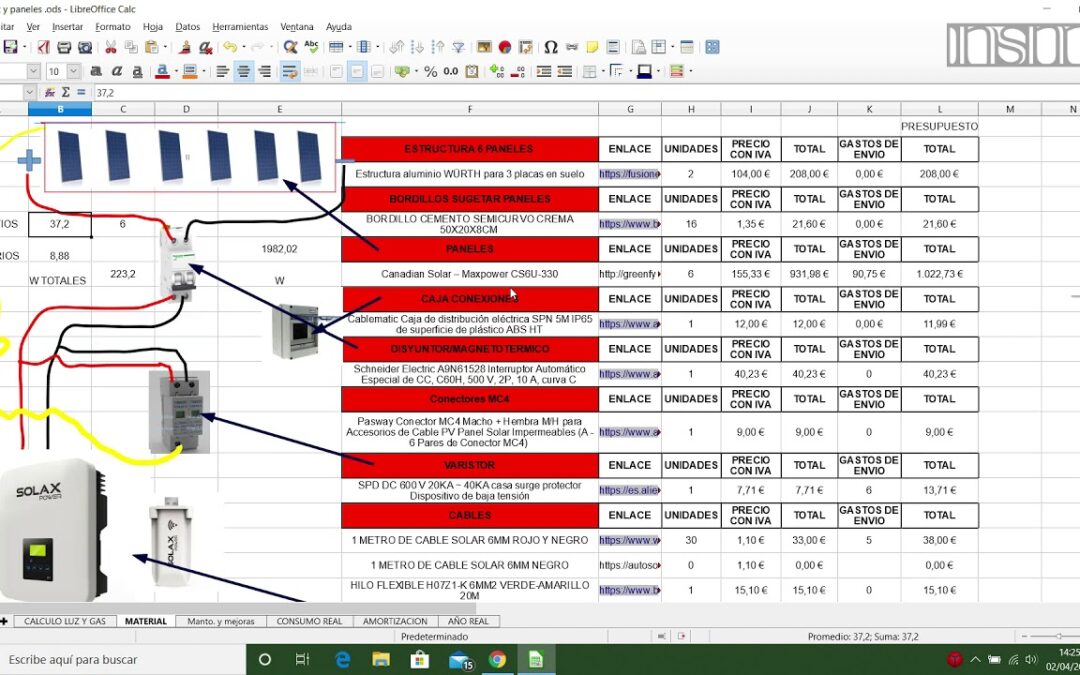The image size is (1080, 675).
Task: Align cell content right
Action: [x=264, y=71]
